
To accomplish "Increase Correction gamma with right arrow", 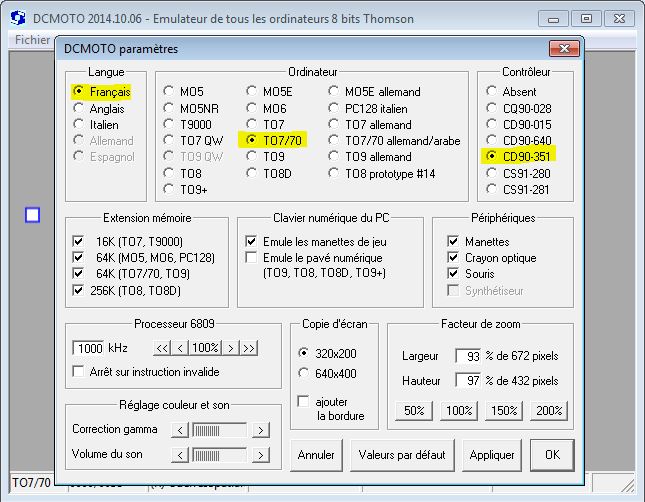I will (x=261, y=430).
